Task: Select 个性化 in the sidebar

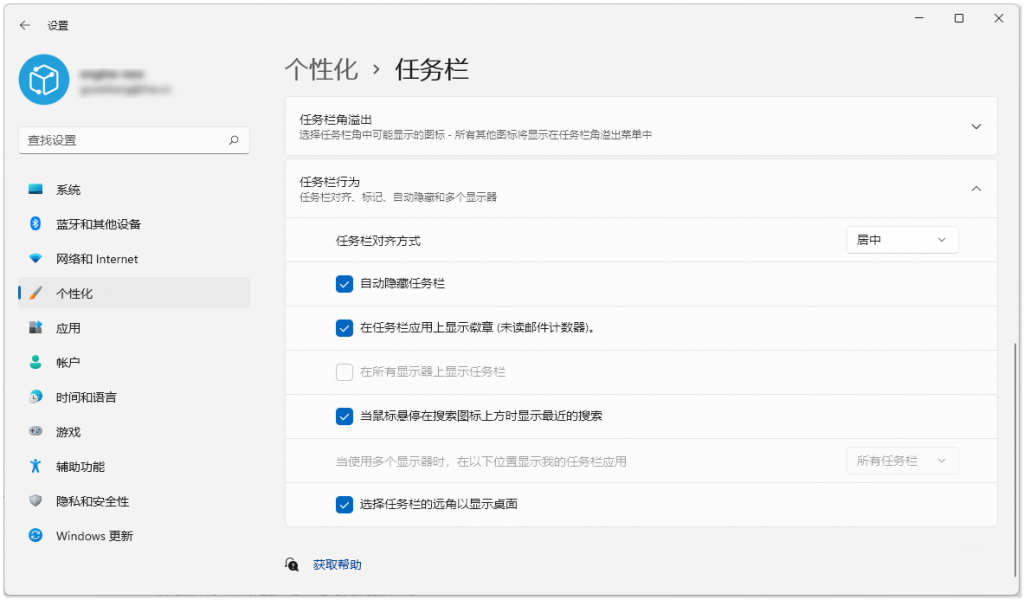Action: click(x=72, y=293)
